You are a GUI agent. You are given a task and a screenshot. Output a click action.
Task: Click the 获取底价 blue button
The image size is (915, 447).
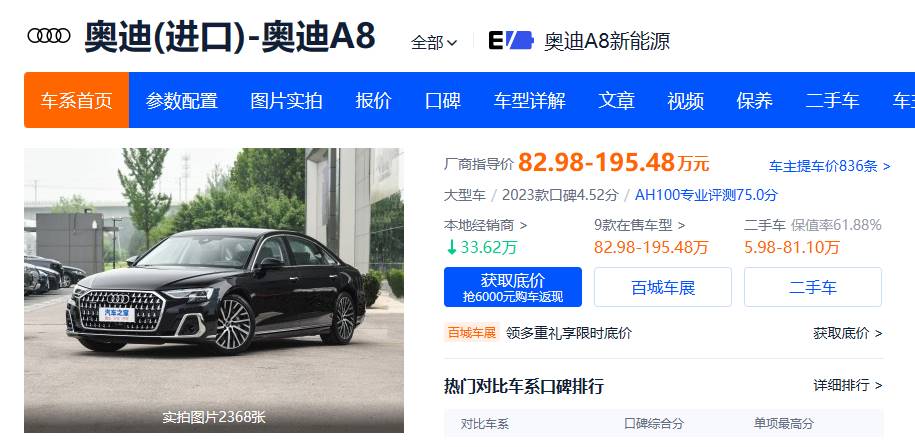click(513, 287)
